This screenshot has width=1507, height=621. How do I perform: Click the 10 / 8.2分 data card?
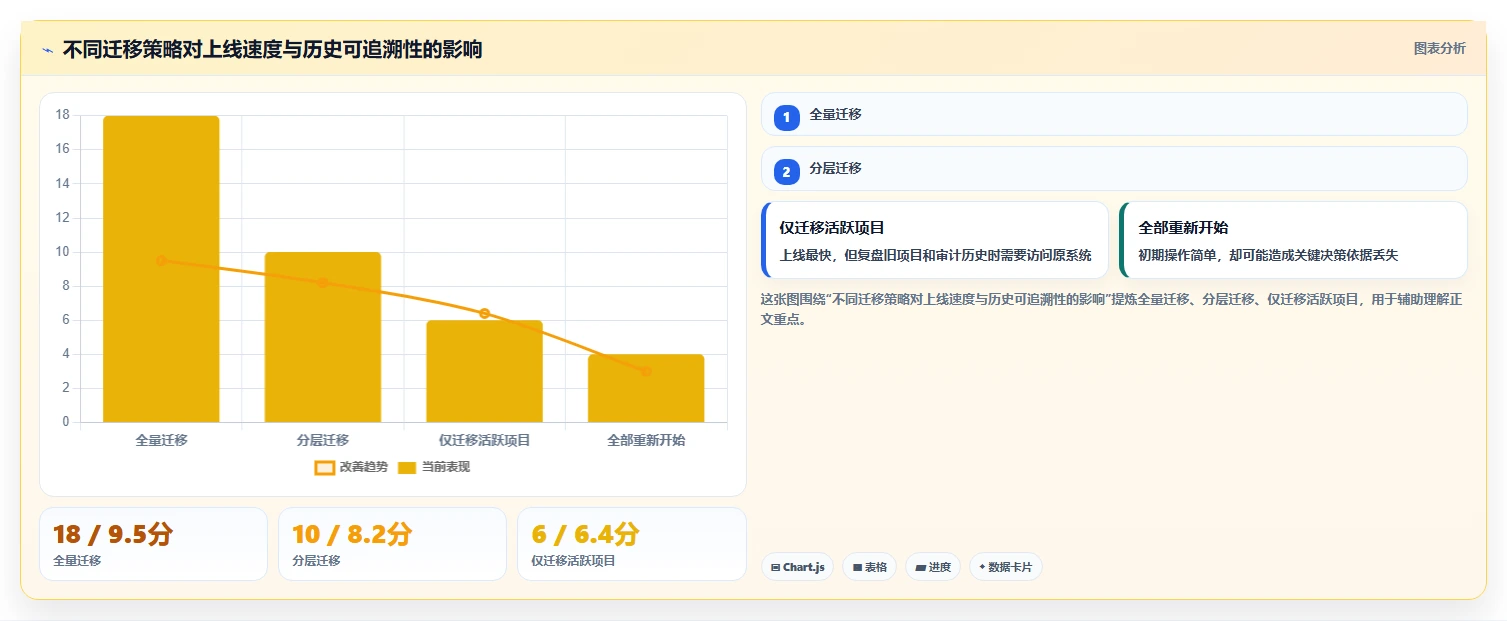[x=392, y=544]
